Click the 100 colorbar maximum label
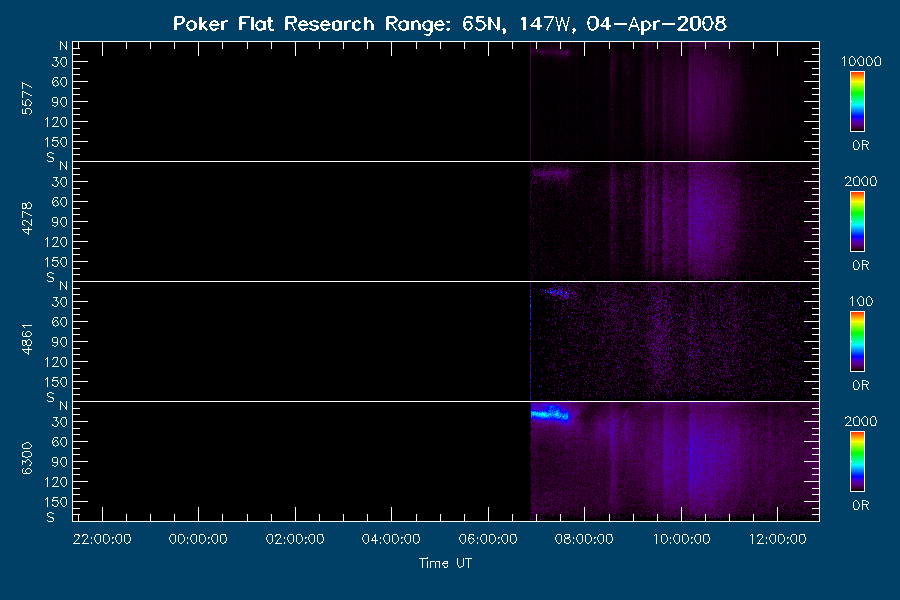The image size is (900, 600). pyautogui.click(x=860, y=301)
